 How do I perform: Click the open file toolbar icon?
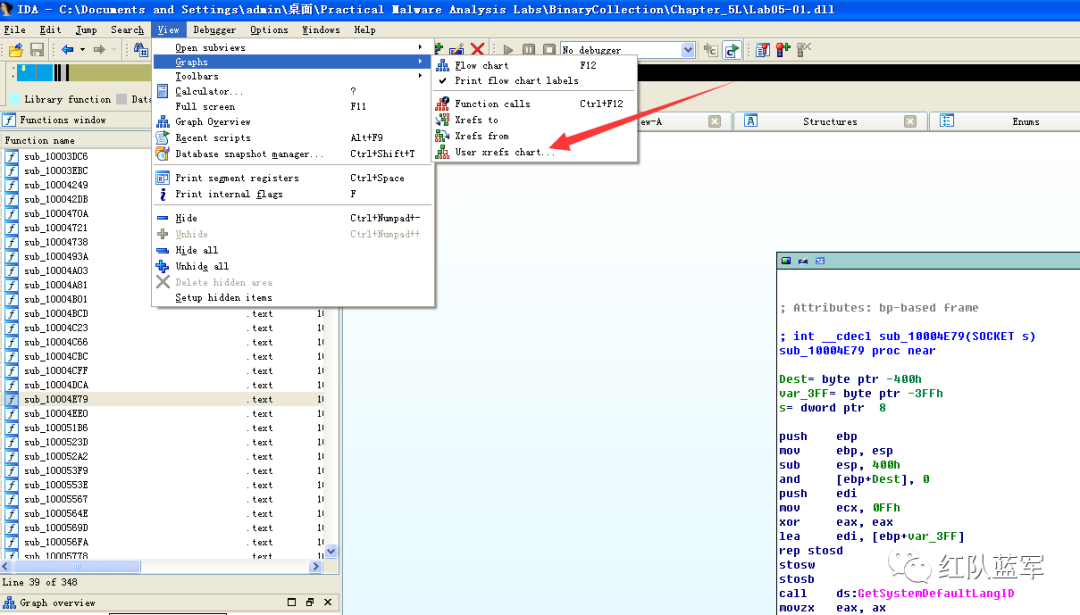pyautogui.click(x=16, y=50)
